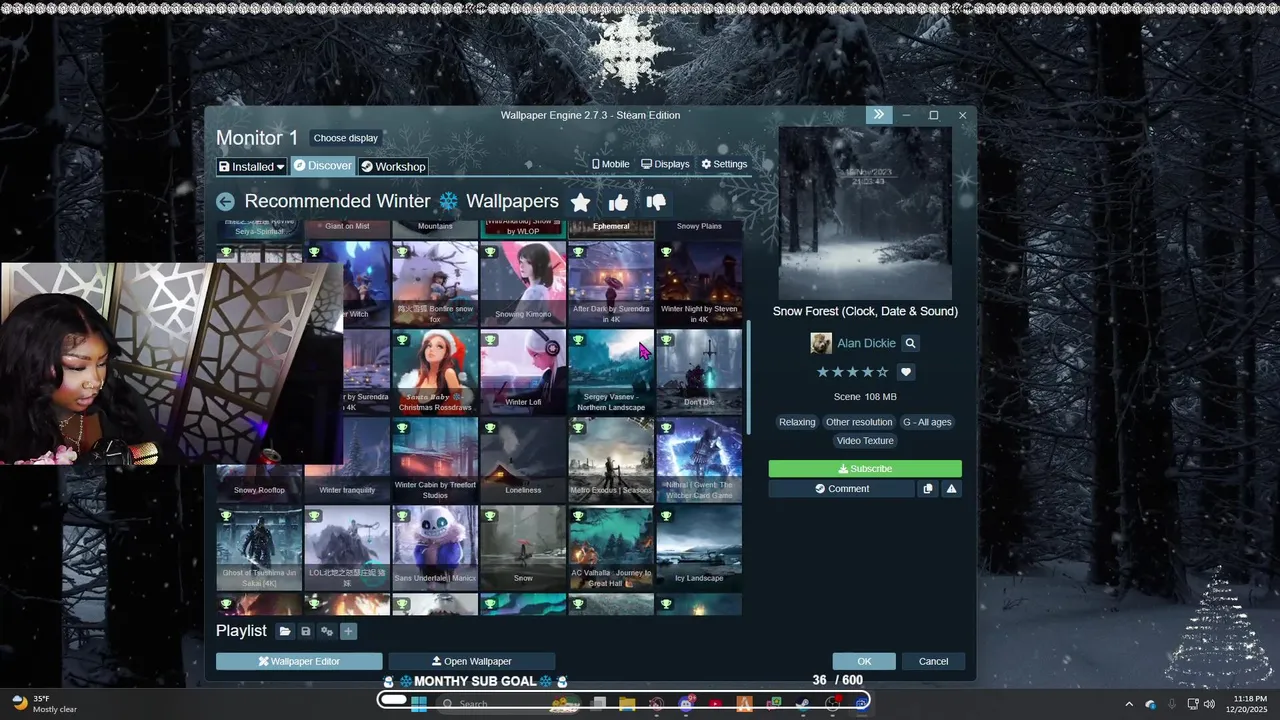
Task: Click the Other resolution tag
Action: click(859, 422)
